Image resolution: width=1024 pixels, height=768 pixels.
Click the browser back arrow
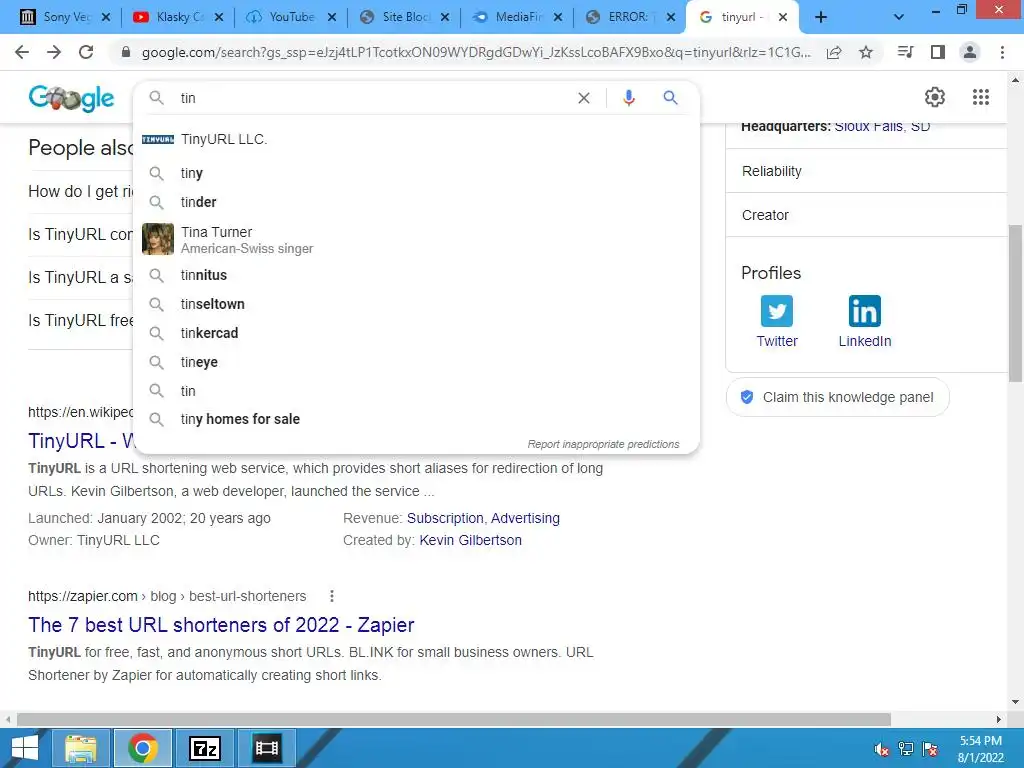click(x=22, y=52)
